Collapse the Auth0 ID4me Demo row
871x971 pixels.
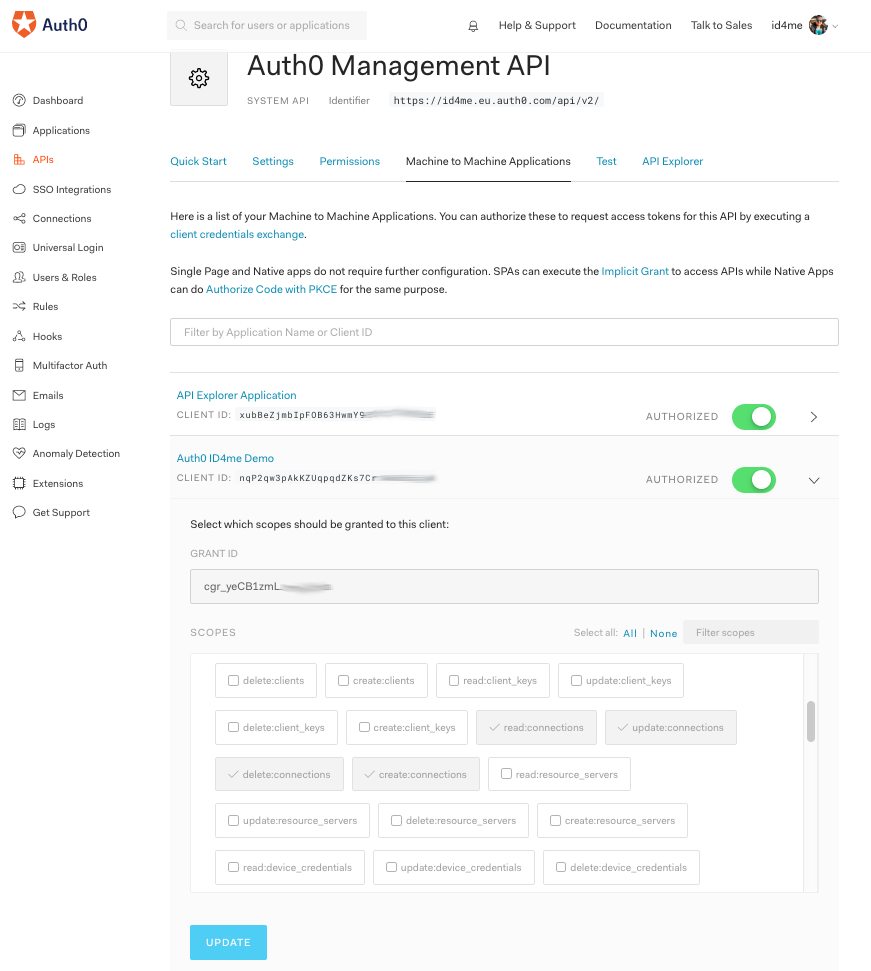[x=814, y=481]
